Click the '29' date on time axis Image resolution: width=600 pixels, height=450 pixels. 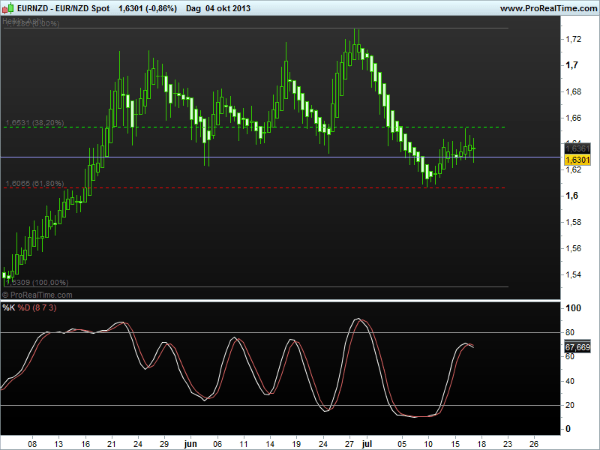click(164, 444)
